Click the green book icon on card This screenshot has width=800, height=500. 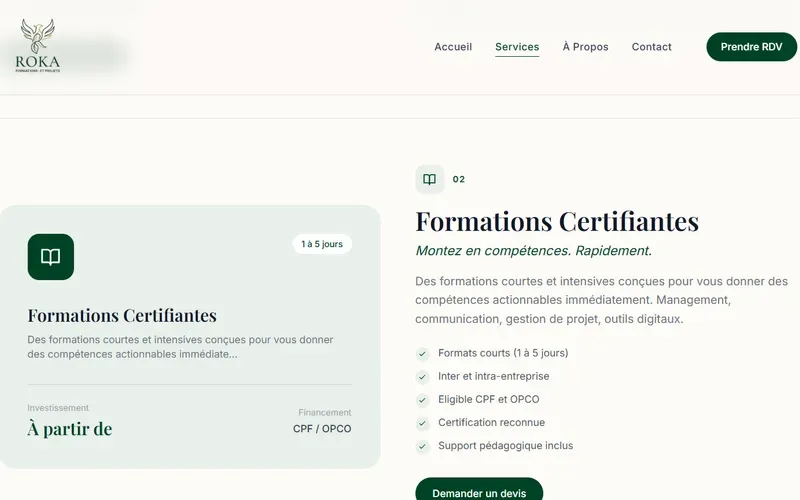tap(51, 257)
